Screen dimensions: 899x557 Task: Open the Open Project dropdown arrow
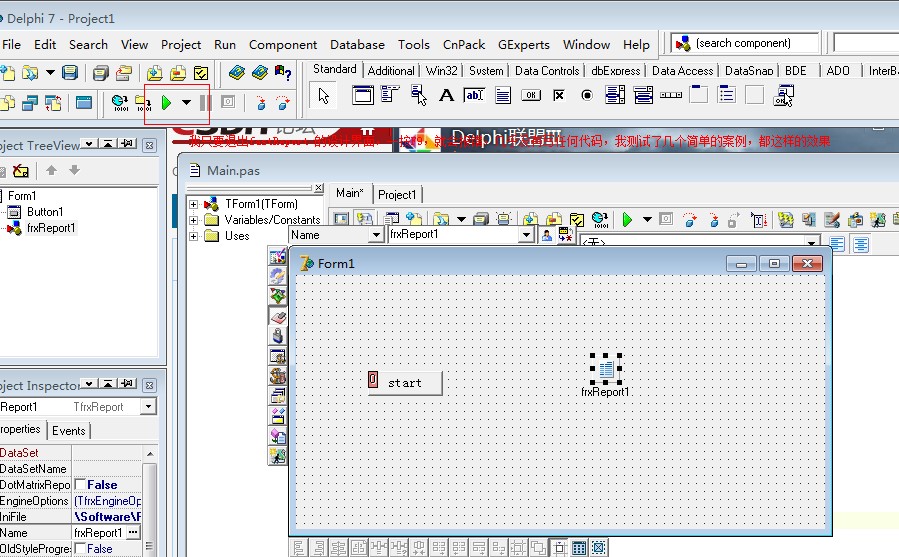50,73
